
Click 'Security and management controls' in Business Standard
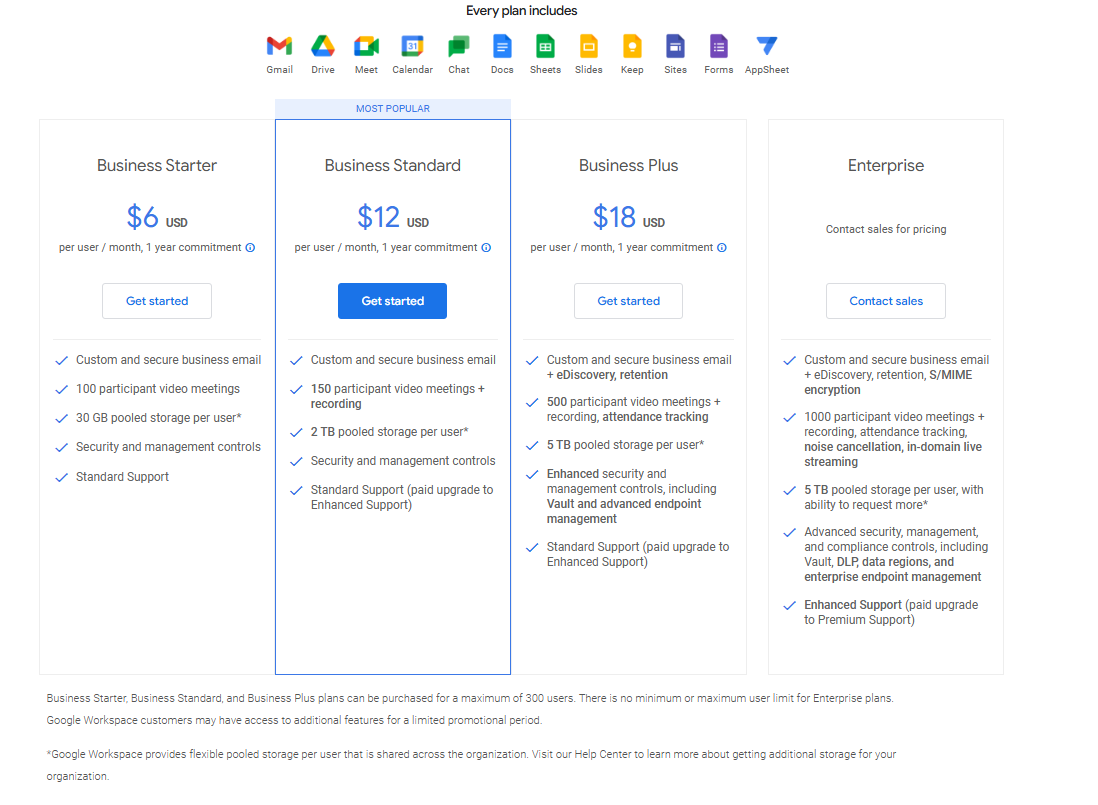point(403,461)
